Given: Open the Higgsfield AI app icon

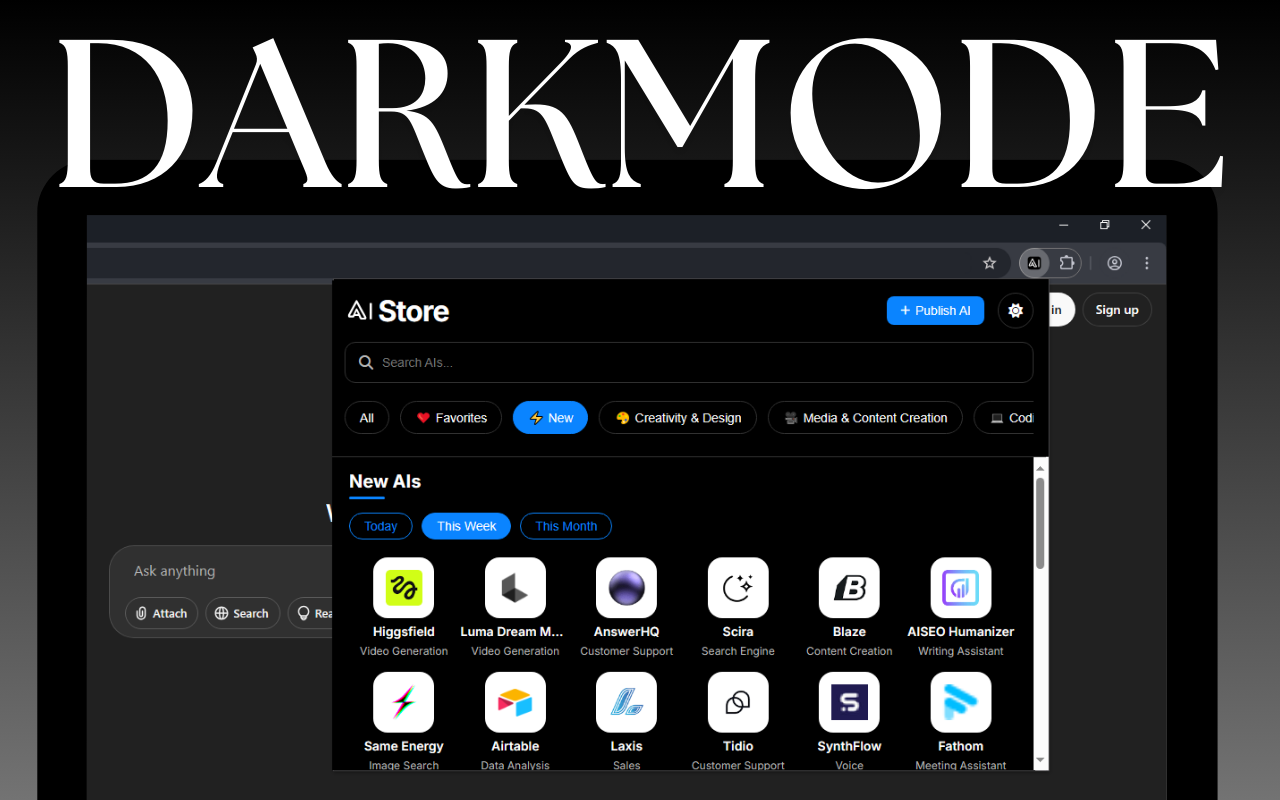Looking at the screenshot, I should click(403, 587).
